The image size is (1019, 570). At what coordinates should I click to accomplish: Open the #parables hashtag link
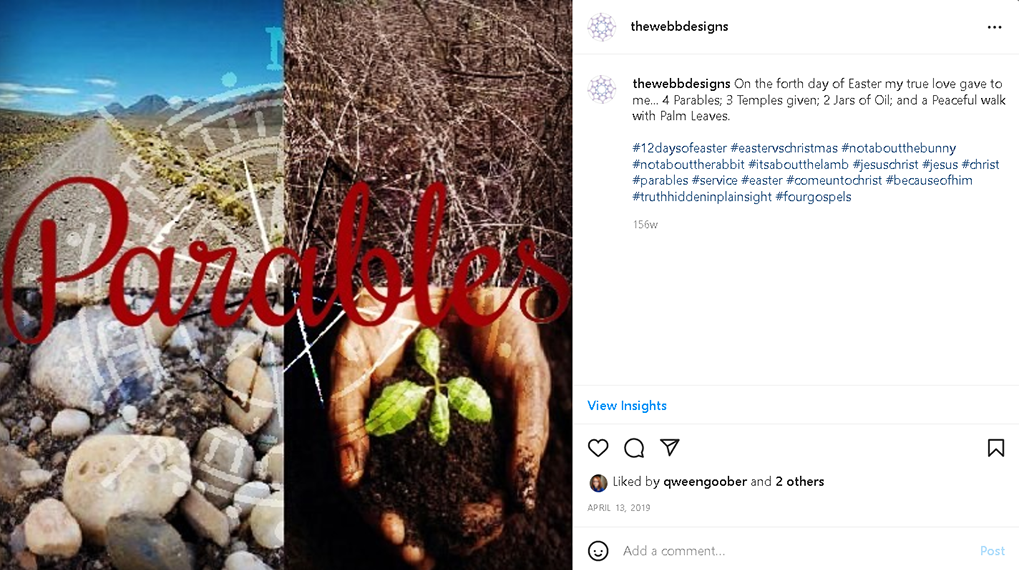tap(660, 180)
